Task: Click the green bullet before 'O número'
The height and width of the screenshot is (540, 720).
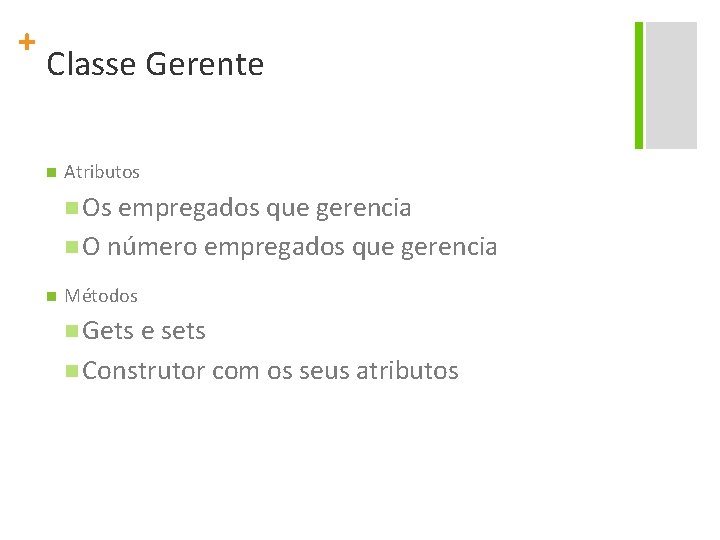Action: (71, 247)
